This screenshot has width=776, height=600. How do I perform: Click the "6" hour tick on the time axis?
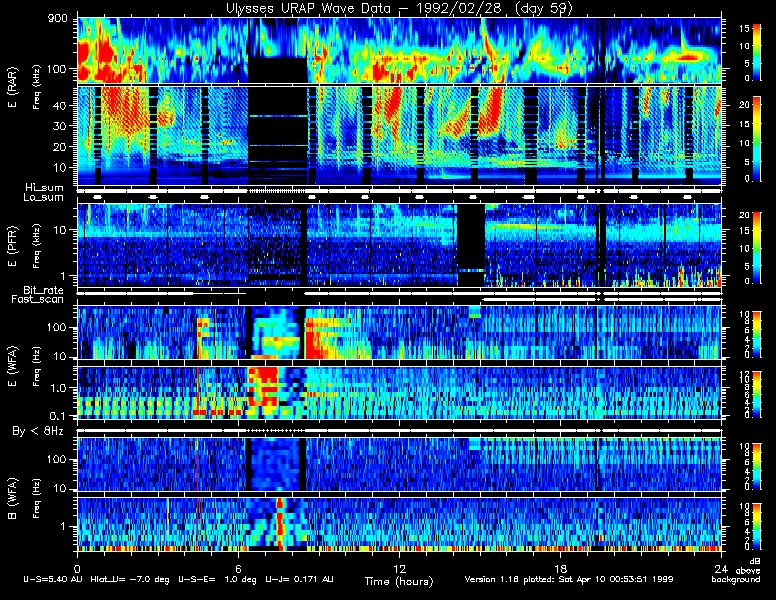tap(239, 568)
